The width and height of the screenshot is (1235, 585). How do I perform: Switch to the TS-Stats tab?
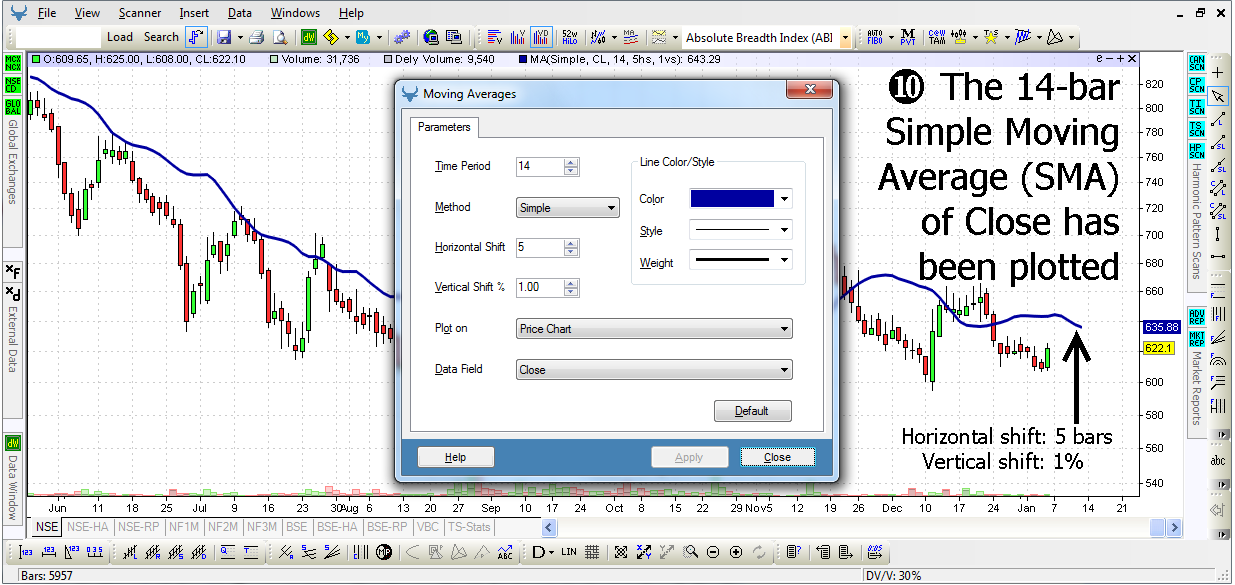[469, 526]
